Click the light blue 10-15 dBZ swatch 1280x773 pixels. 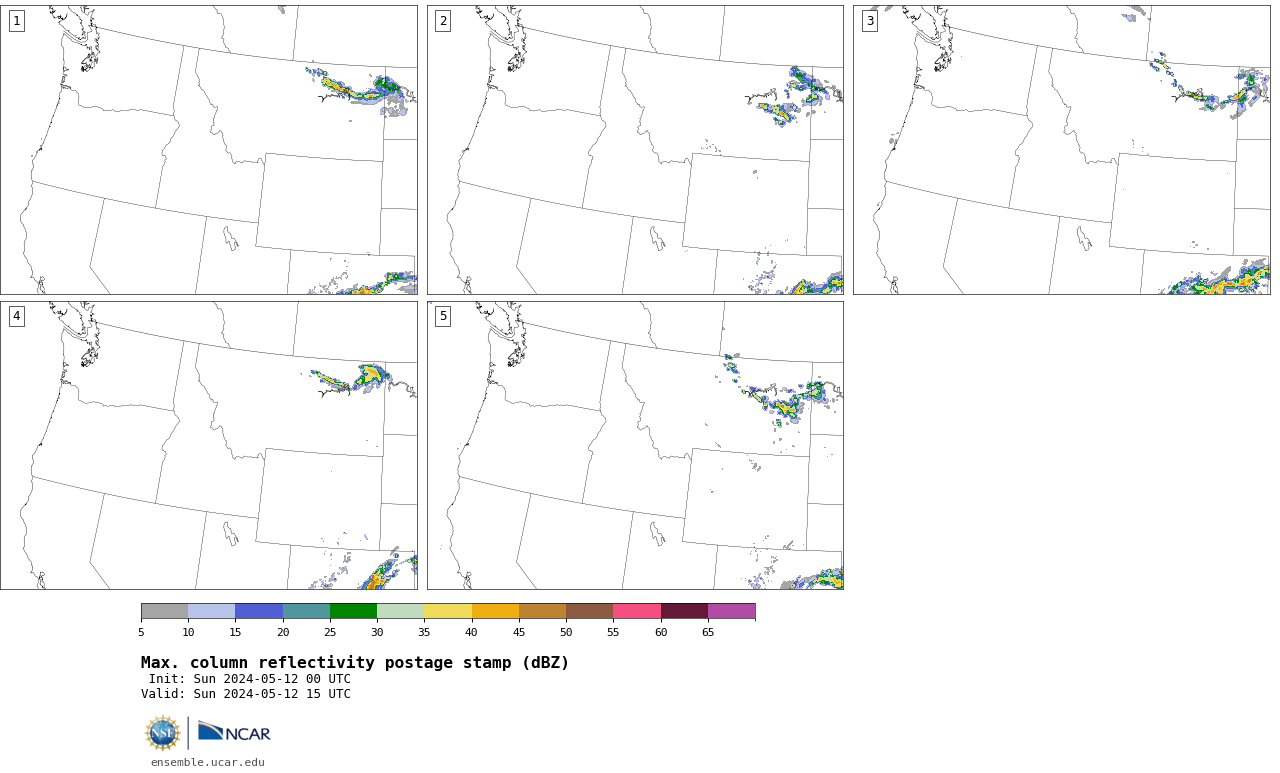[212, 611]
